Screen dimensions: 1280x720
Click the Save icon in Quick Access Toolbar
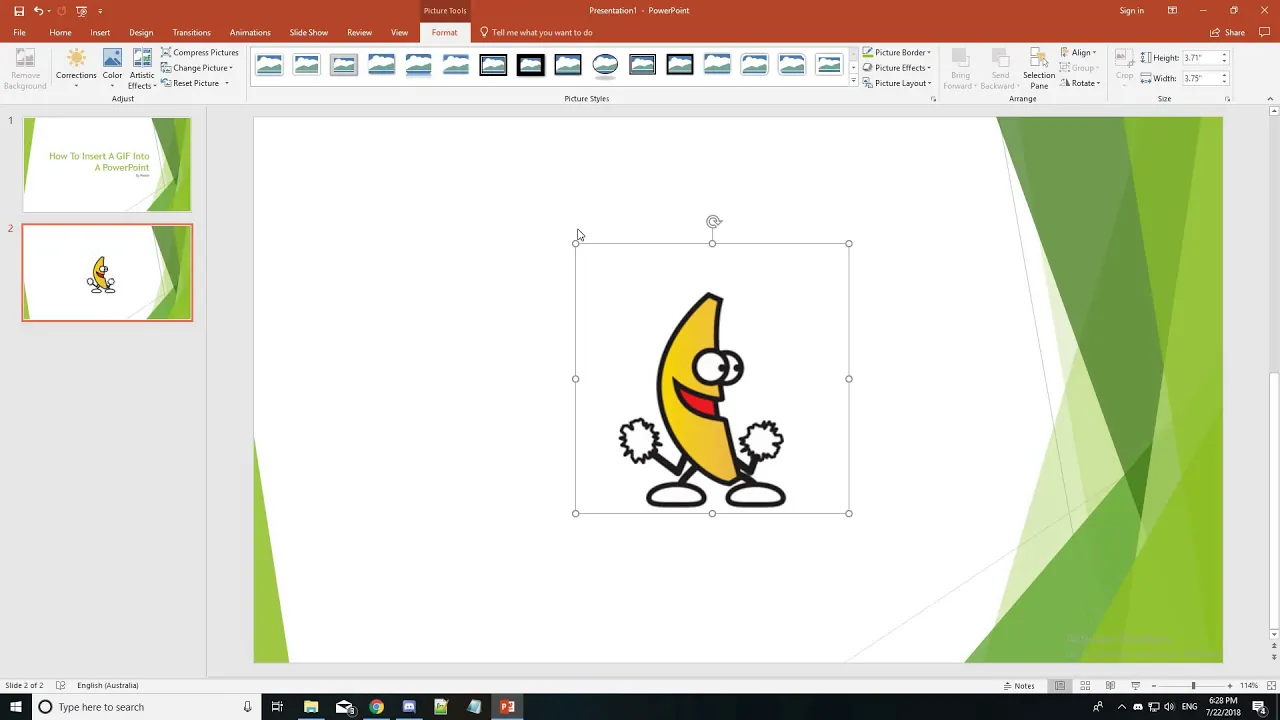coord(18,11)
